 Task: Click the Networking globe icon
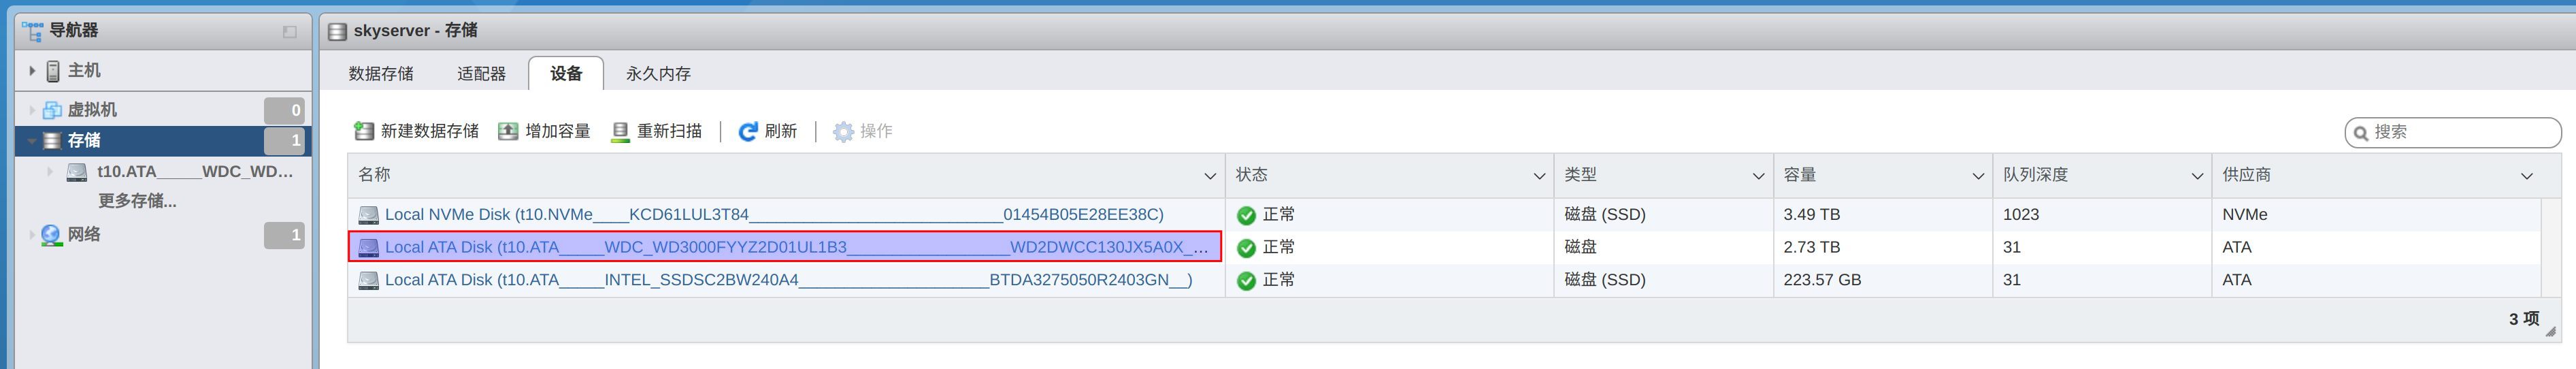tap(51, 235)
